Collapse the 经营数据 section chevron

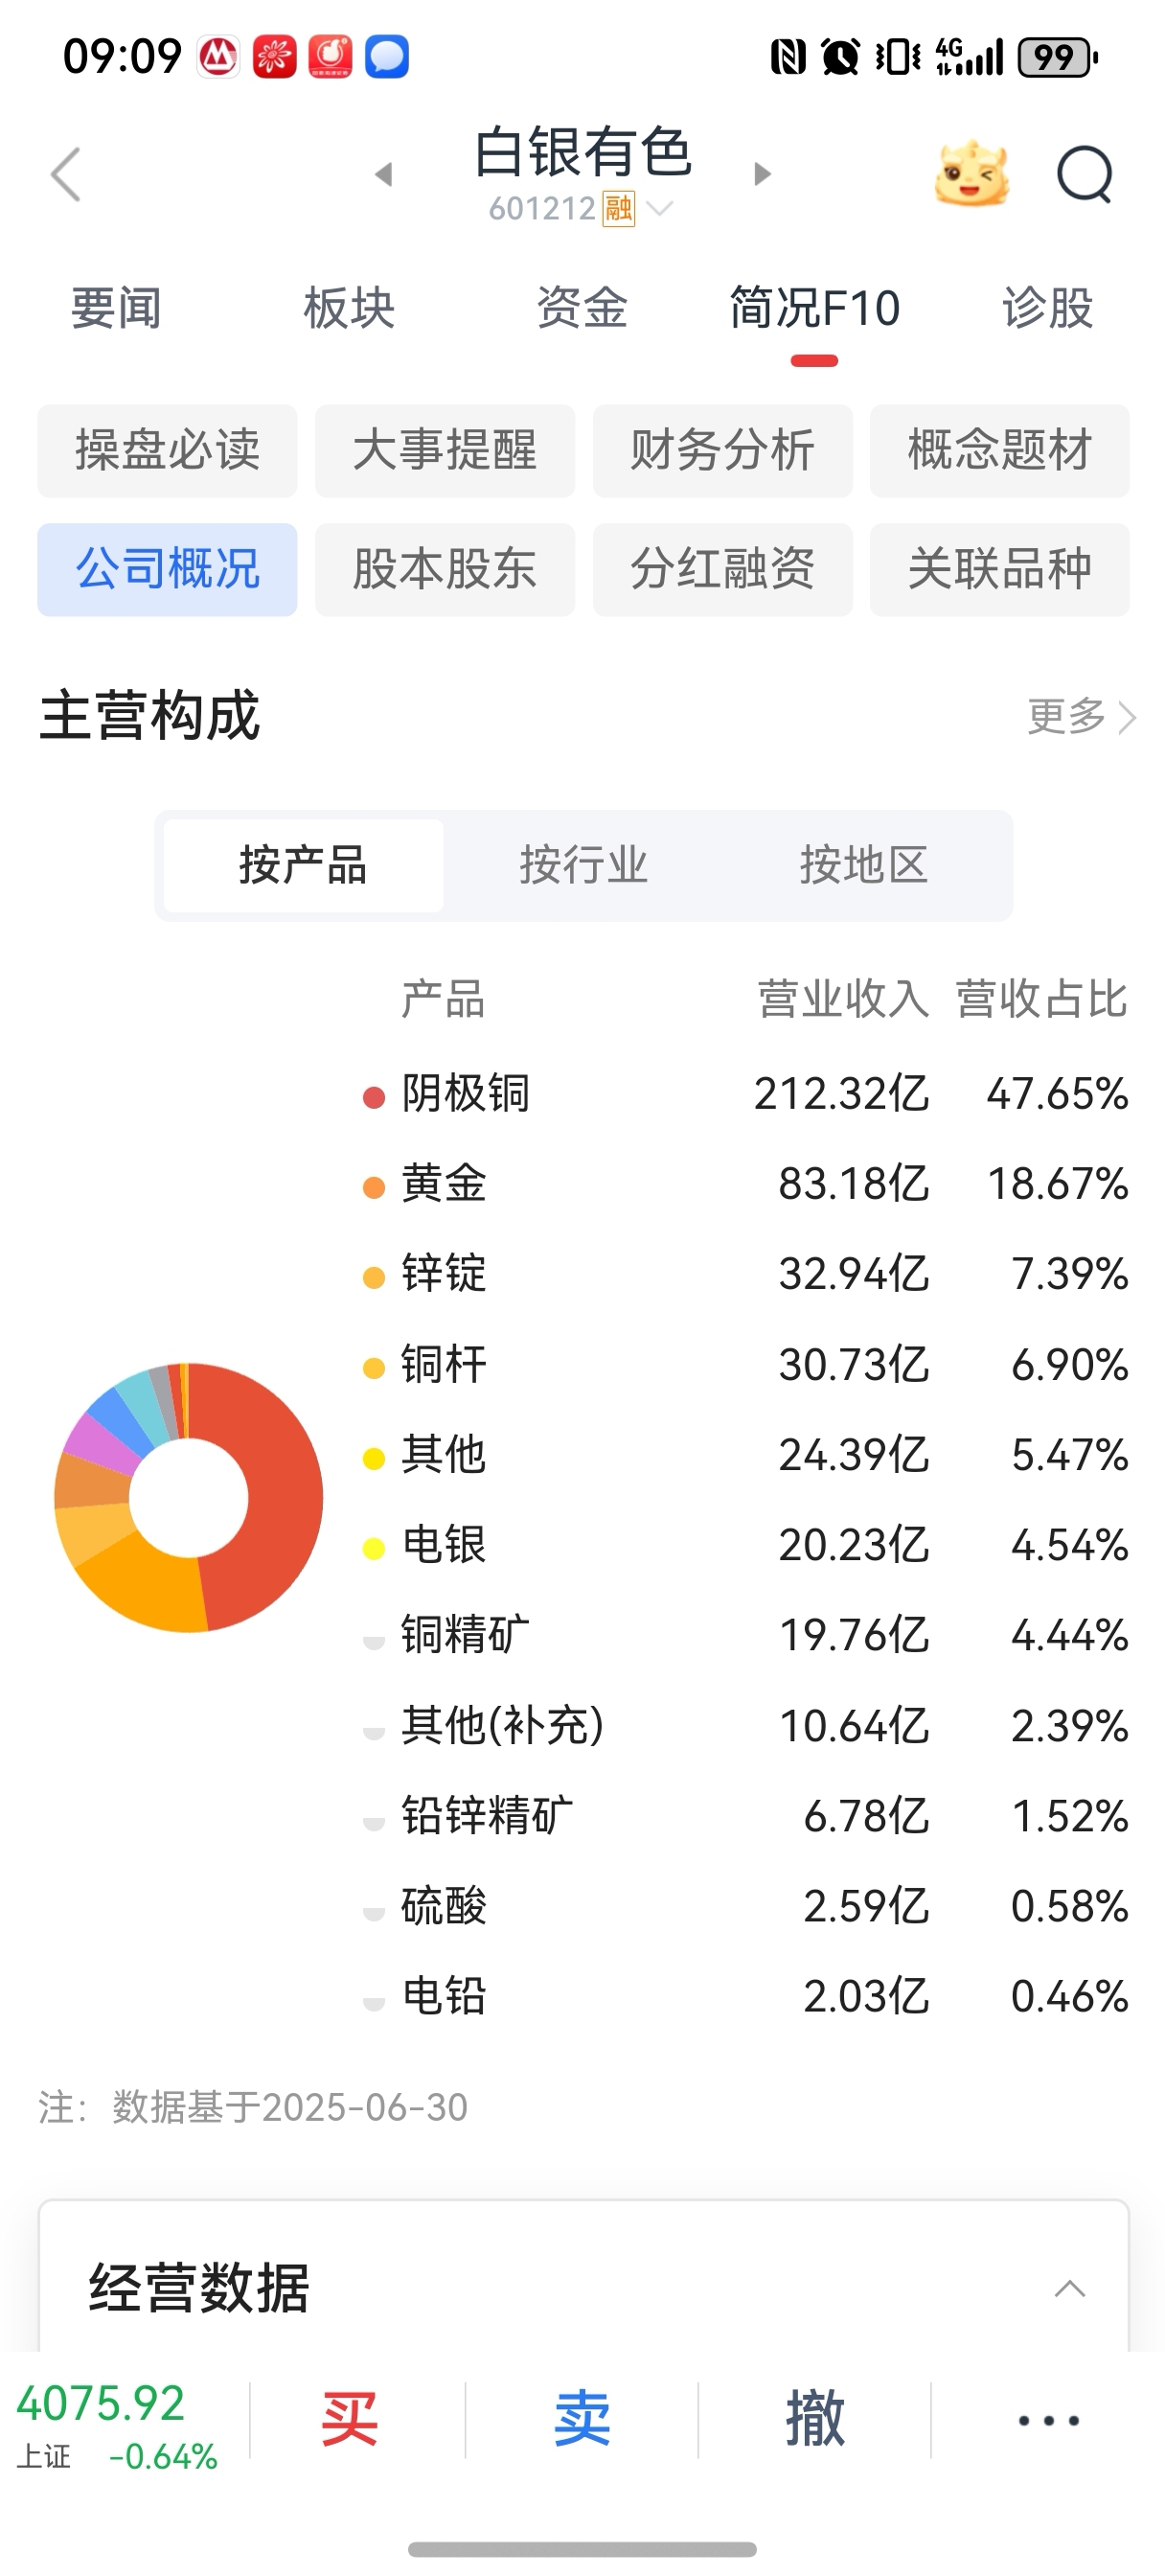click(x=1070, y=2288)
